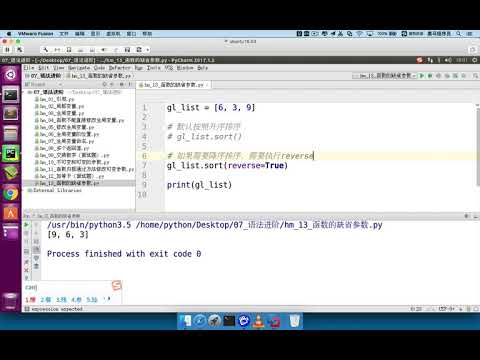Open Safari from macOS dock

pos(200,321)
